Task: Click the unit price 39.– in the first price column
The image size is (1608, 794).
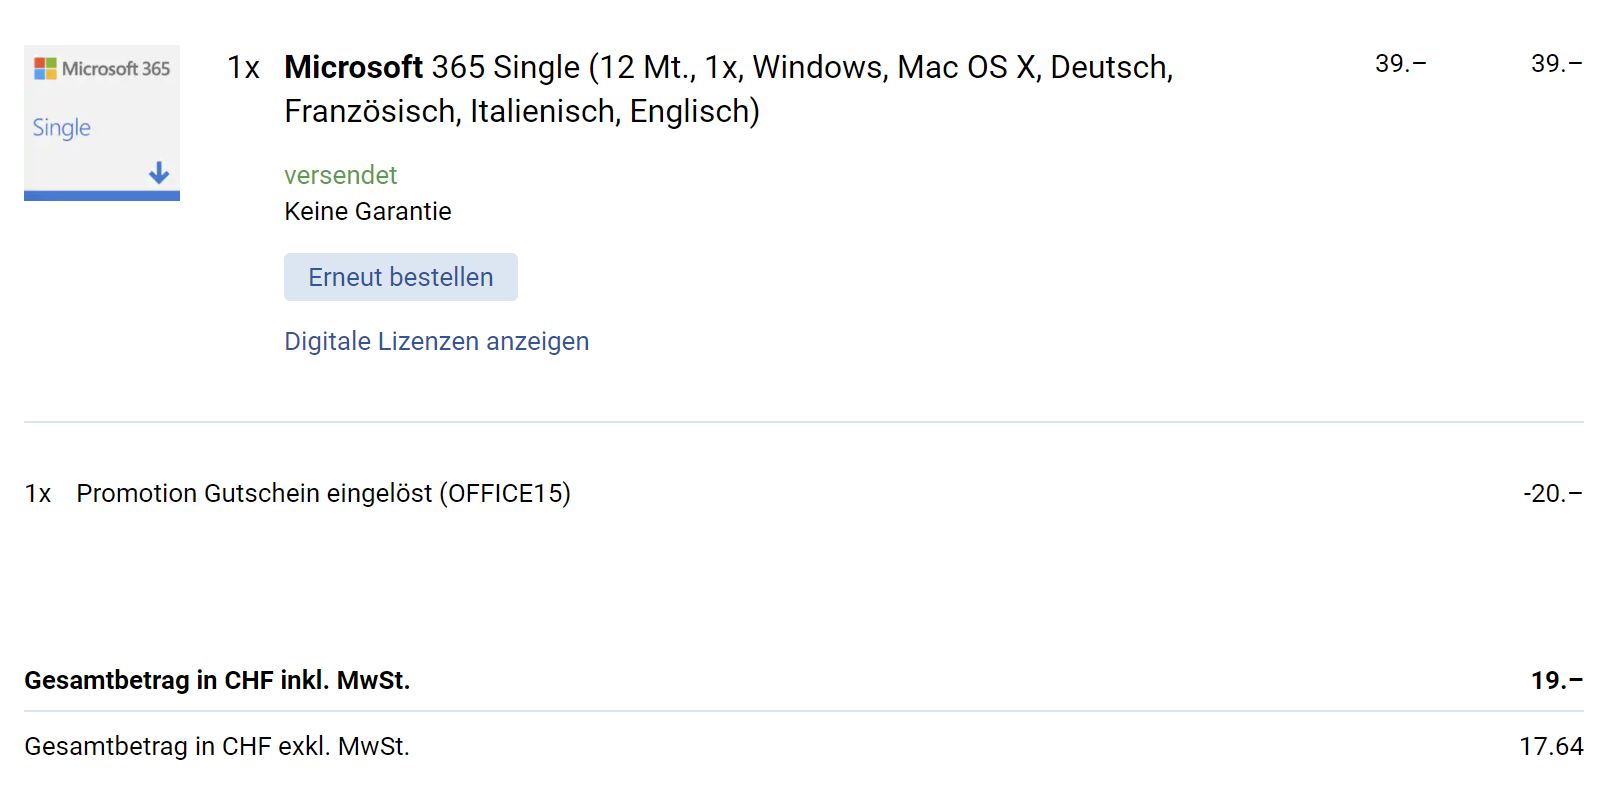Action: tap(1400, 64)
